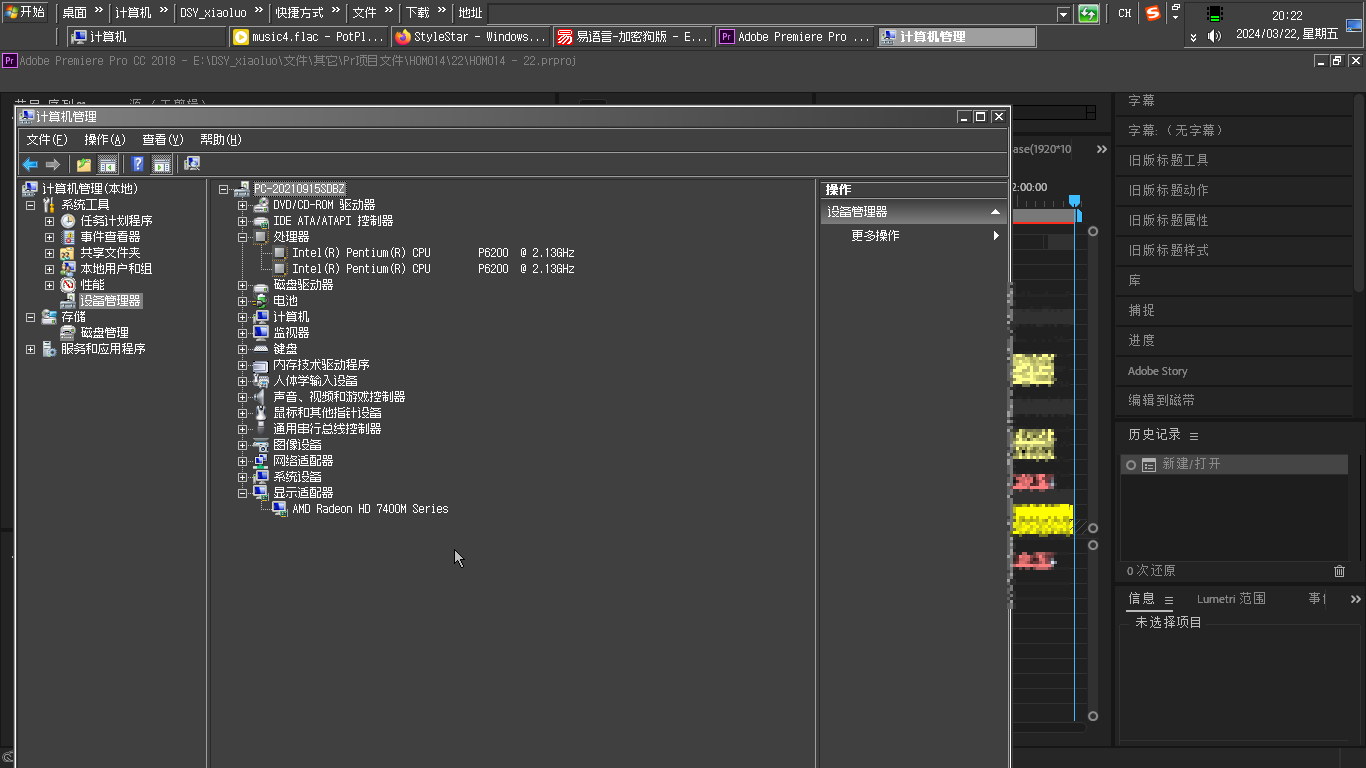
Task: Switch to the Lumetri 范围 tab
Action: [1231, 599]
